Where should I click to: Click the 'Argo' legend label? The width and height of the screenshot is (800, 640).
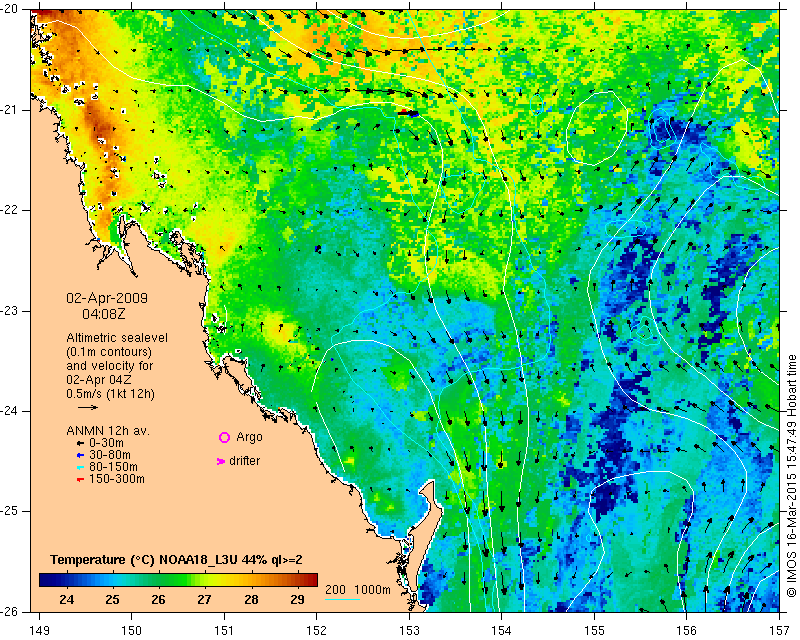(x=249, y=437)
